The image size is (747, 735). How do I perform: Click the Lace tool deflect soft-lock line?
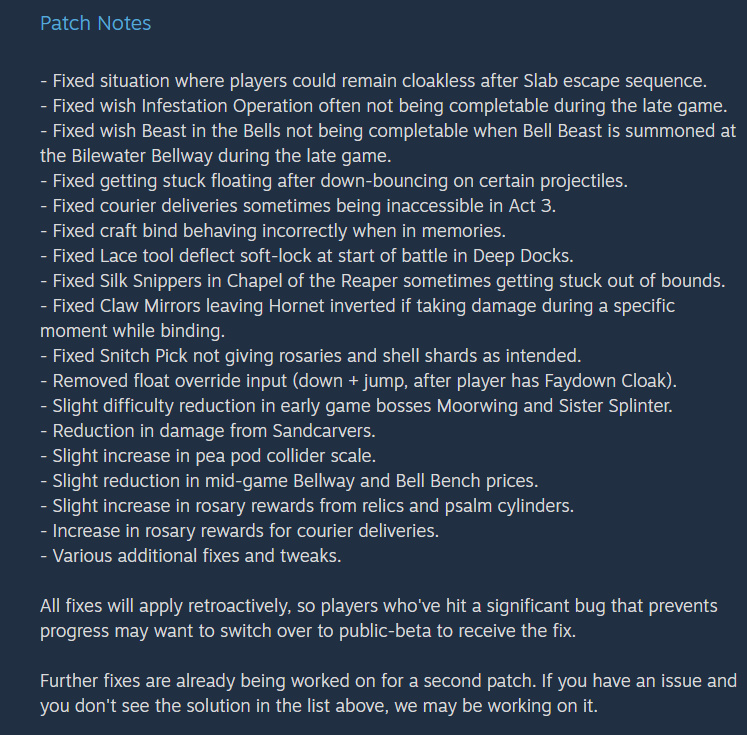click(x=307, y=256)
